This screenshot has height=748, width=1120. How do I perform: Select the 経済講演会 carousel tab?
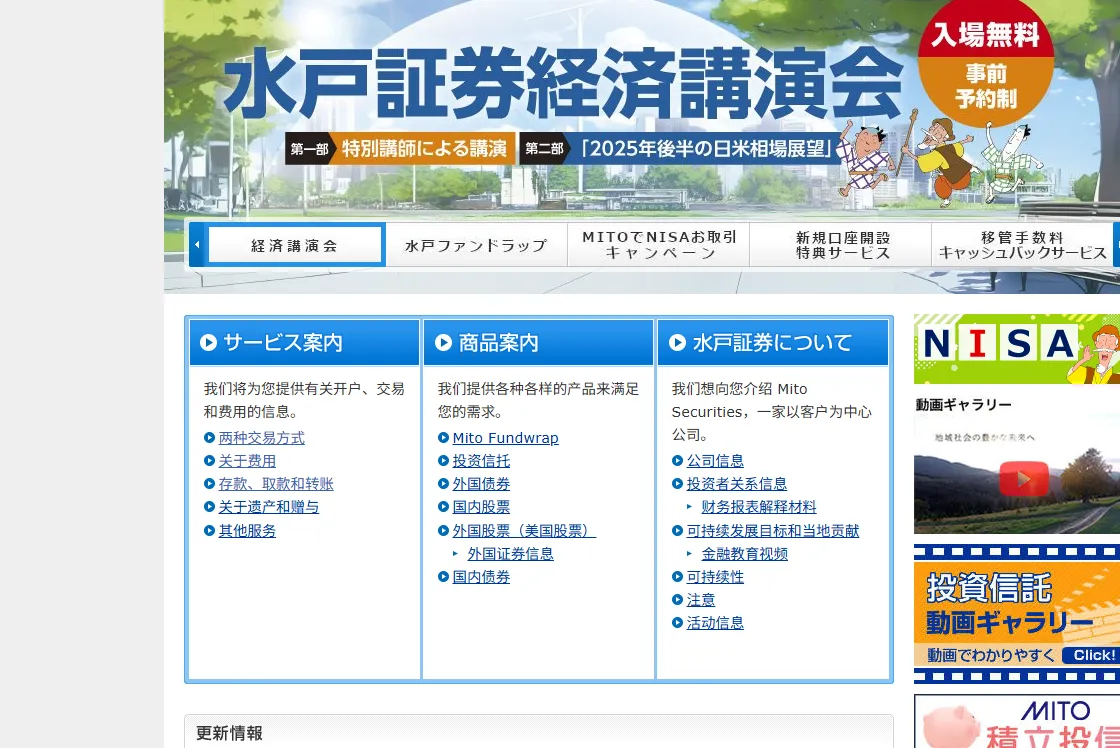[295, 245]
